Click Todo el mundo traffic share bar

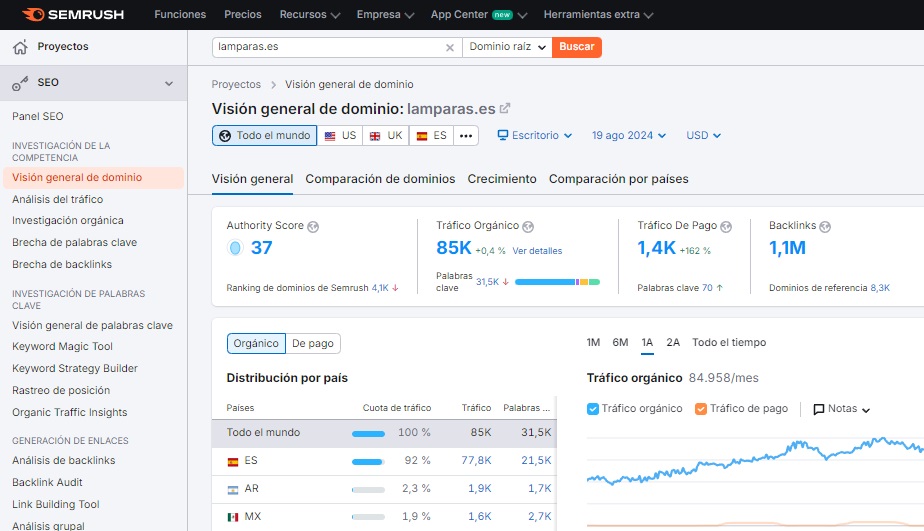point(368,434)
